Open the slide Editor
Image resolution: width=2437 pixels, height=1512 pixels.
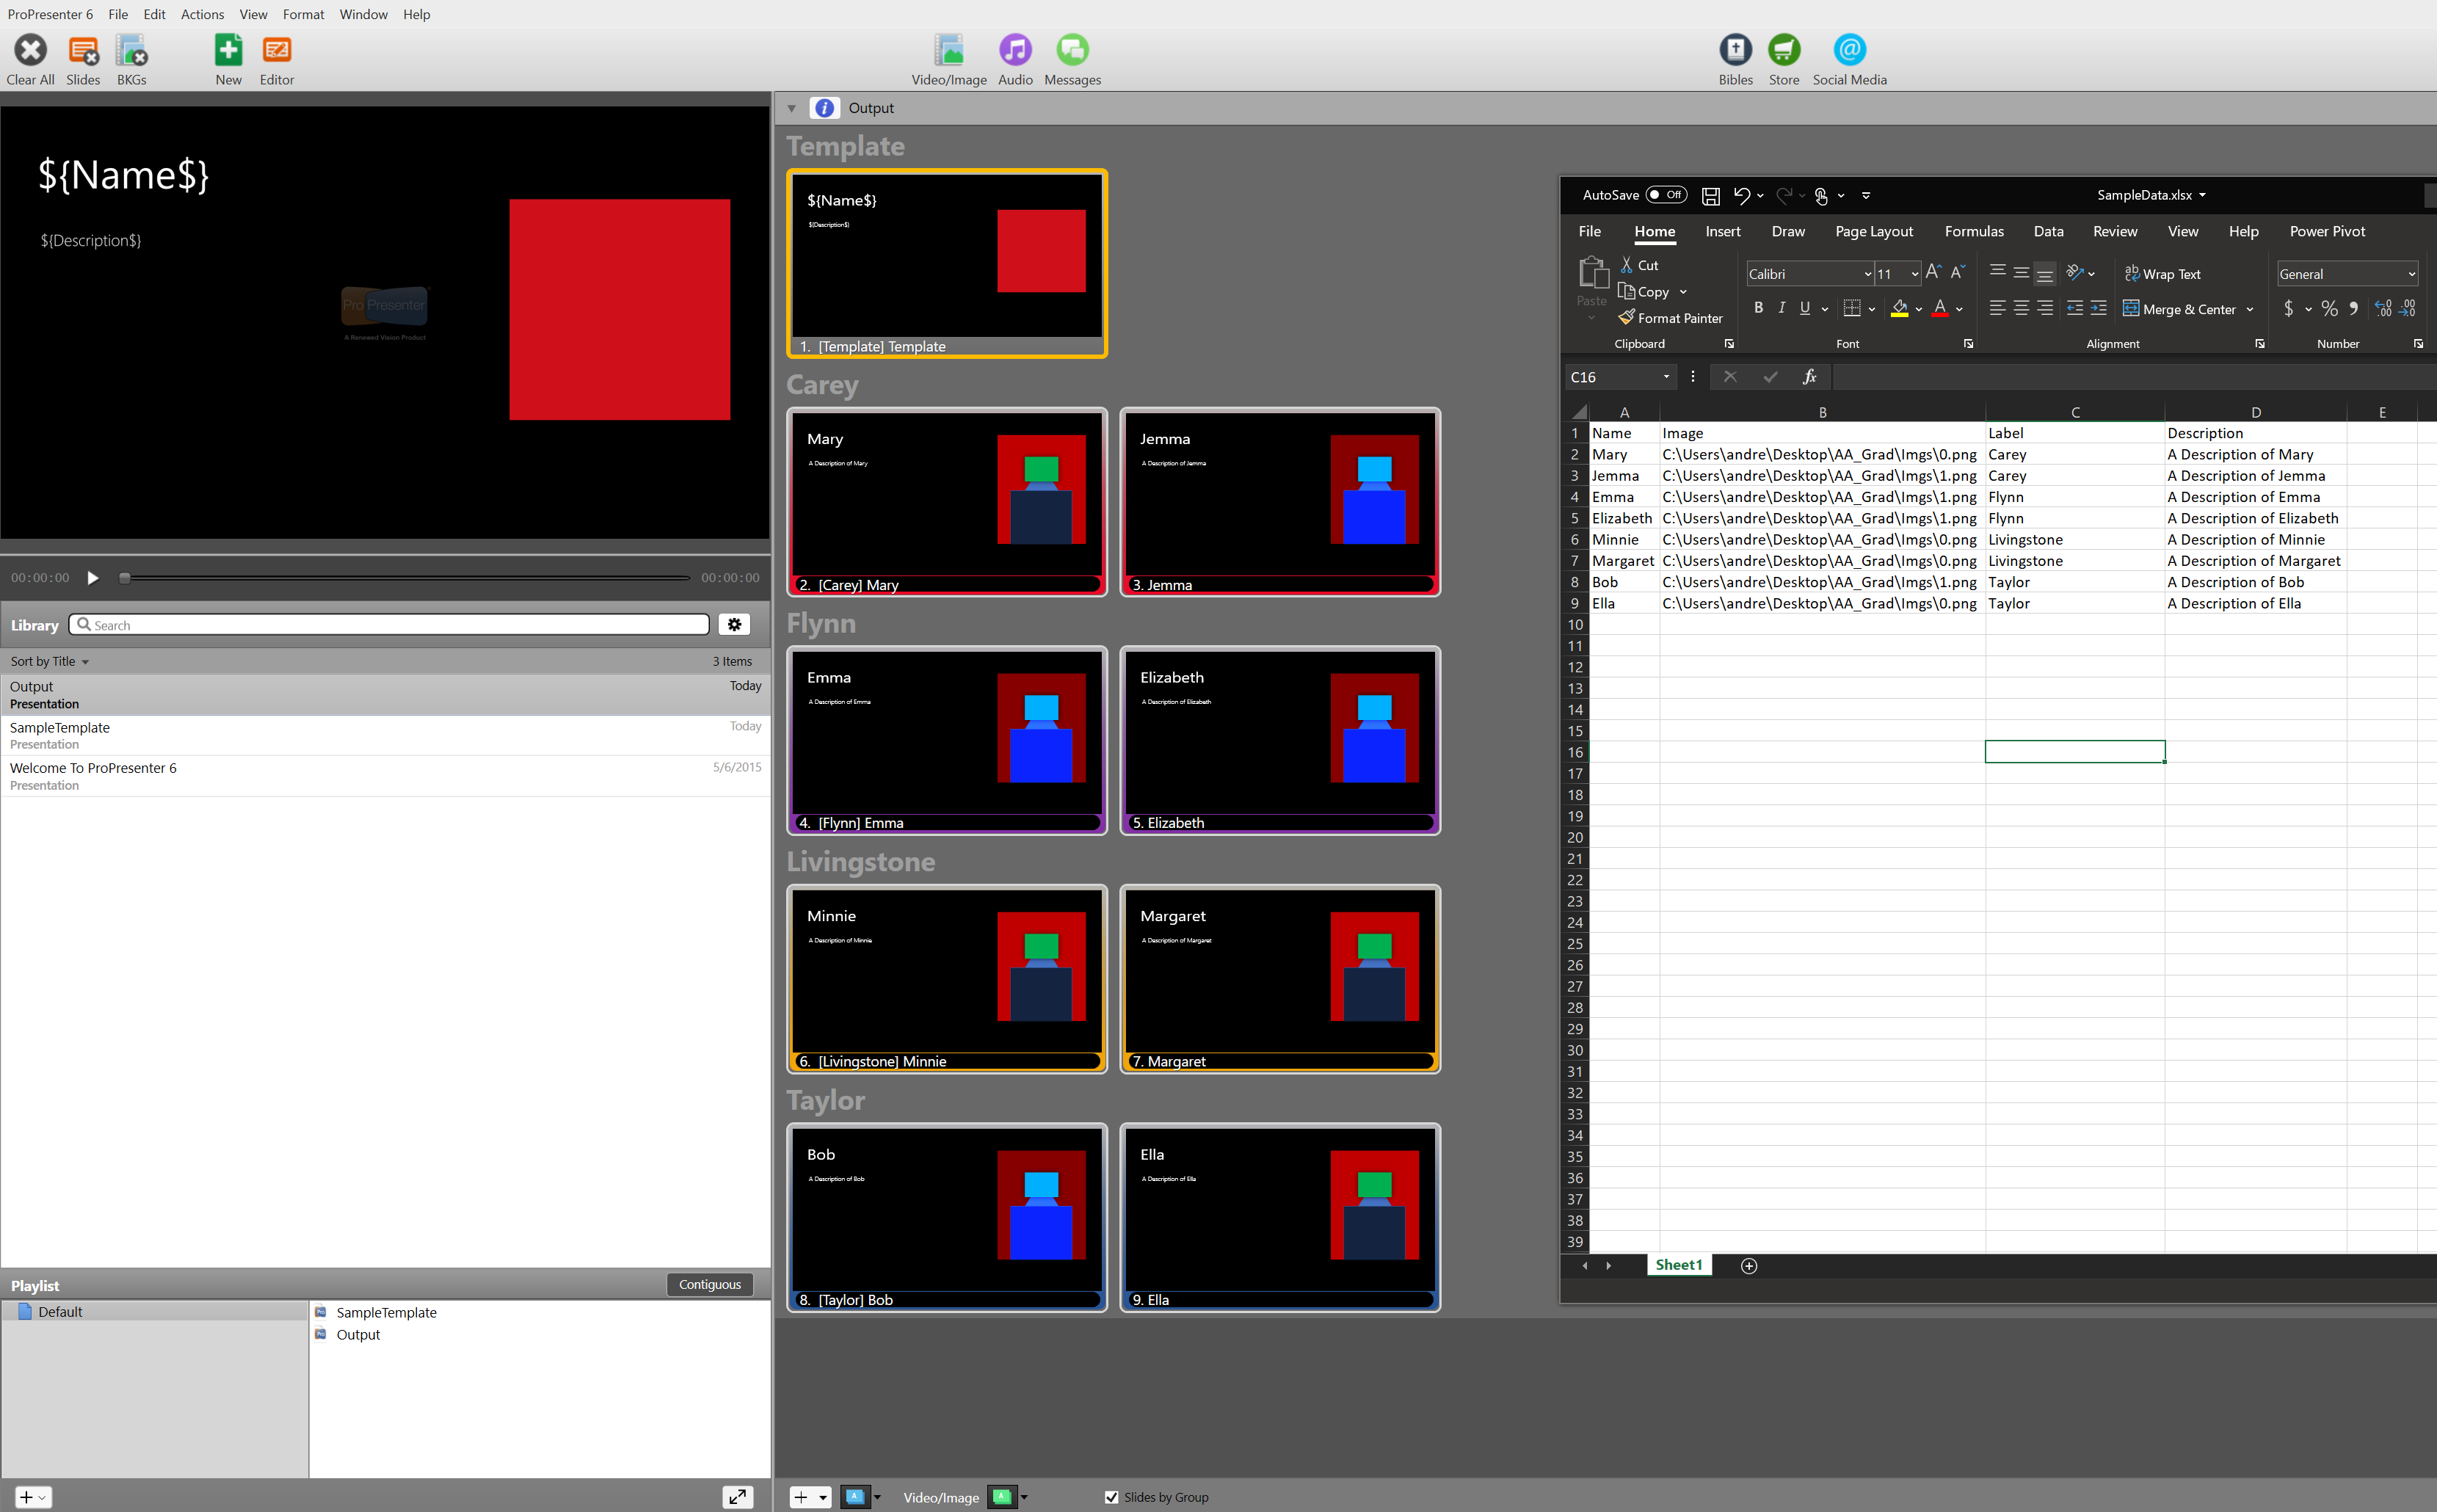276,50
